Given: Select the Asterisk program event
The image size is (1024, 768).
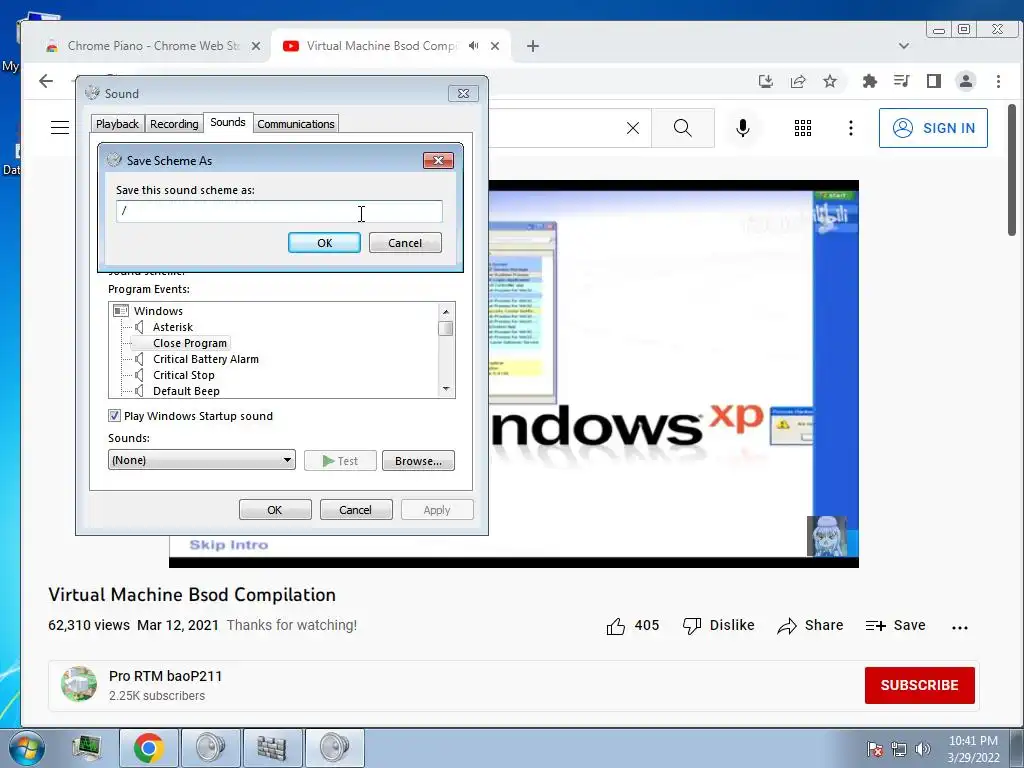Looking at the screenshot, I should pyautogui.click(x=173, y=327).
